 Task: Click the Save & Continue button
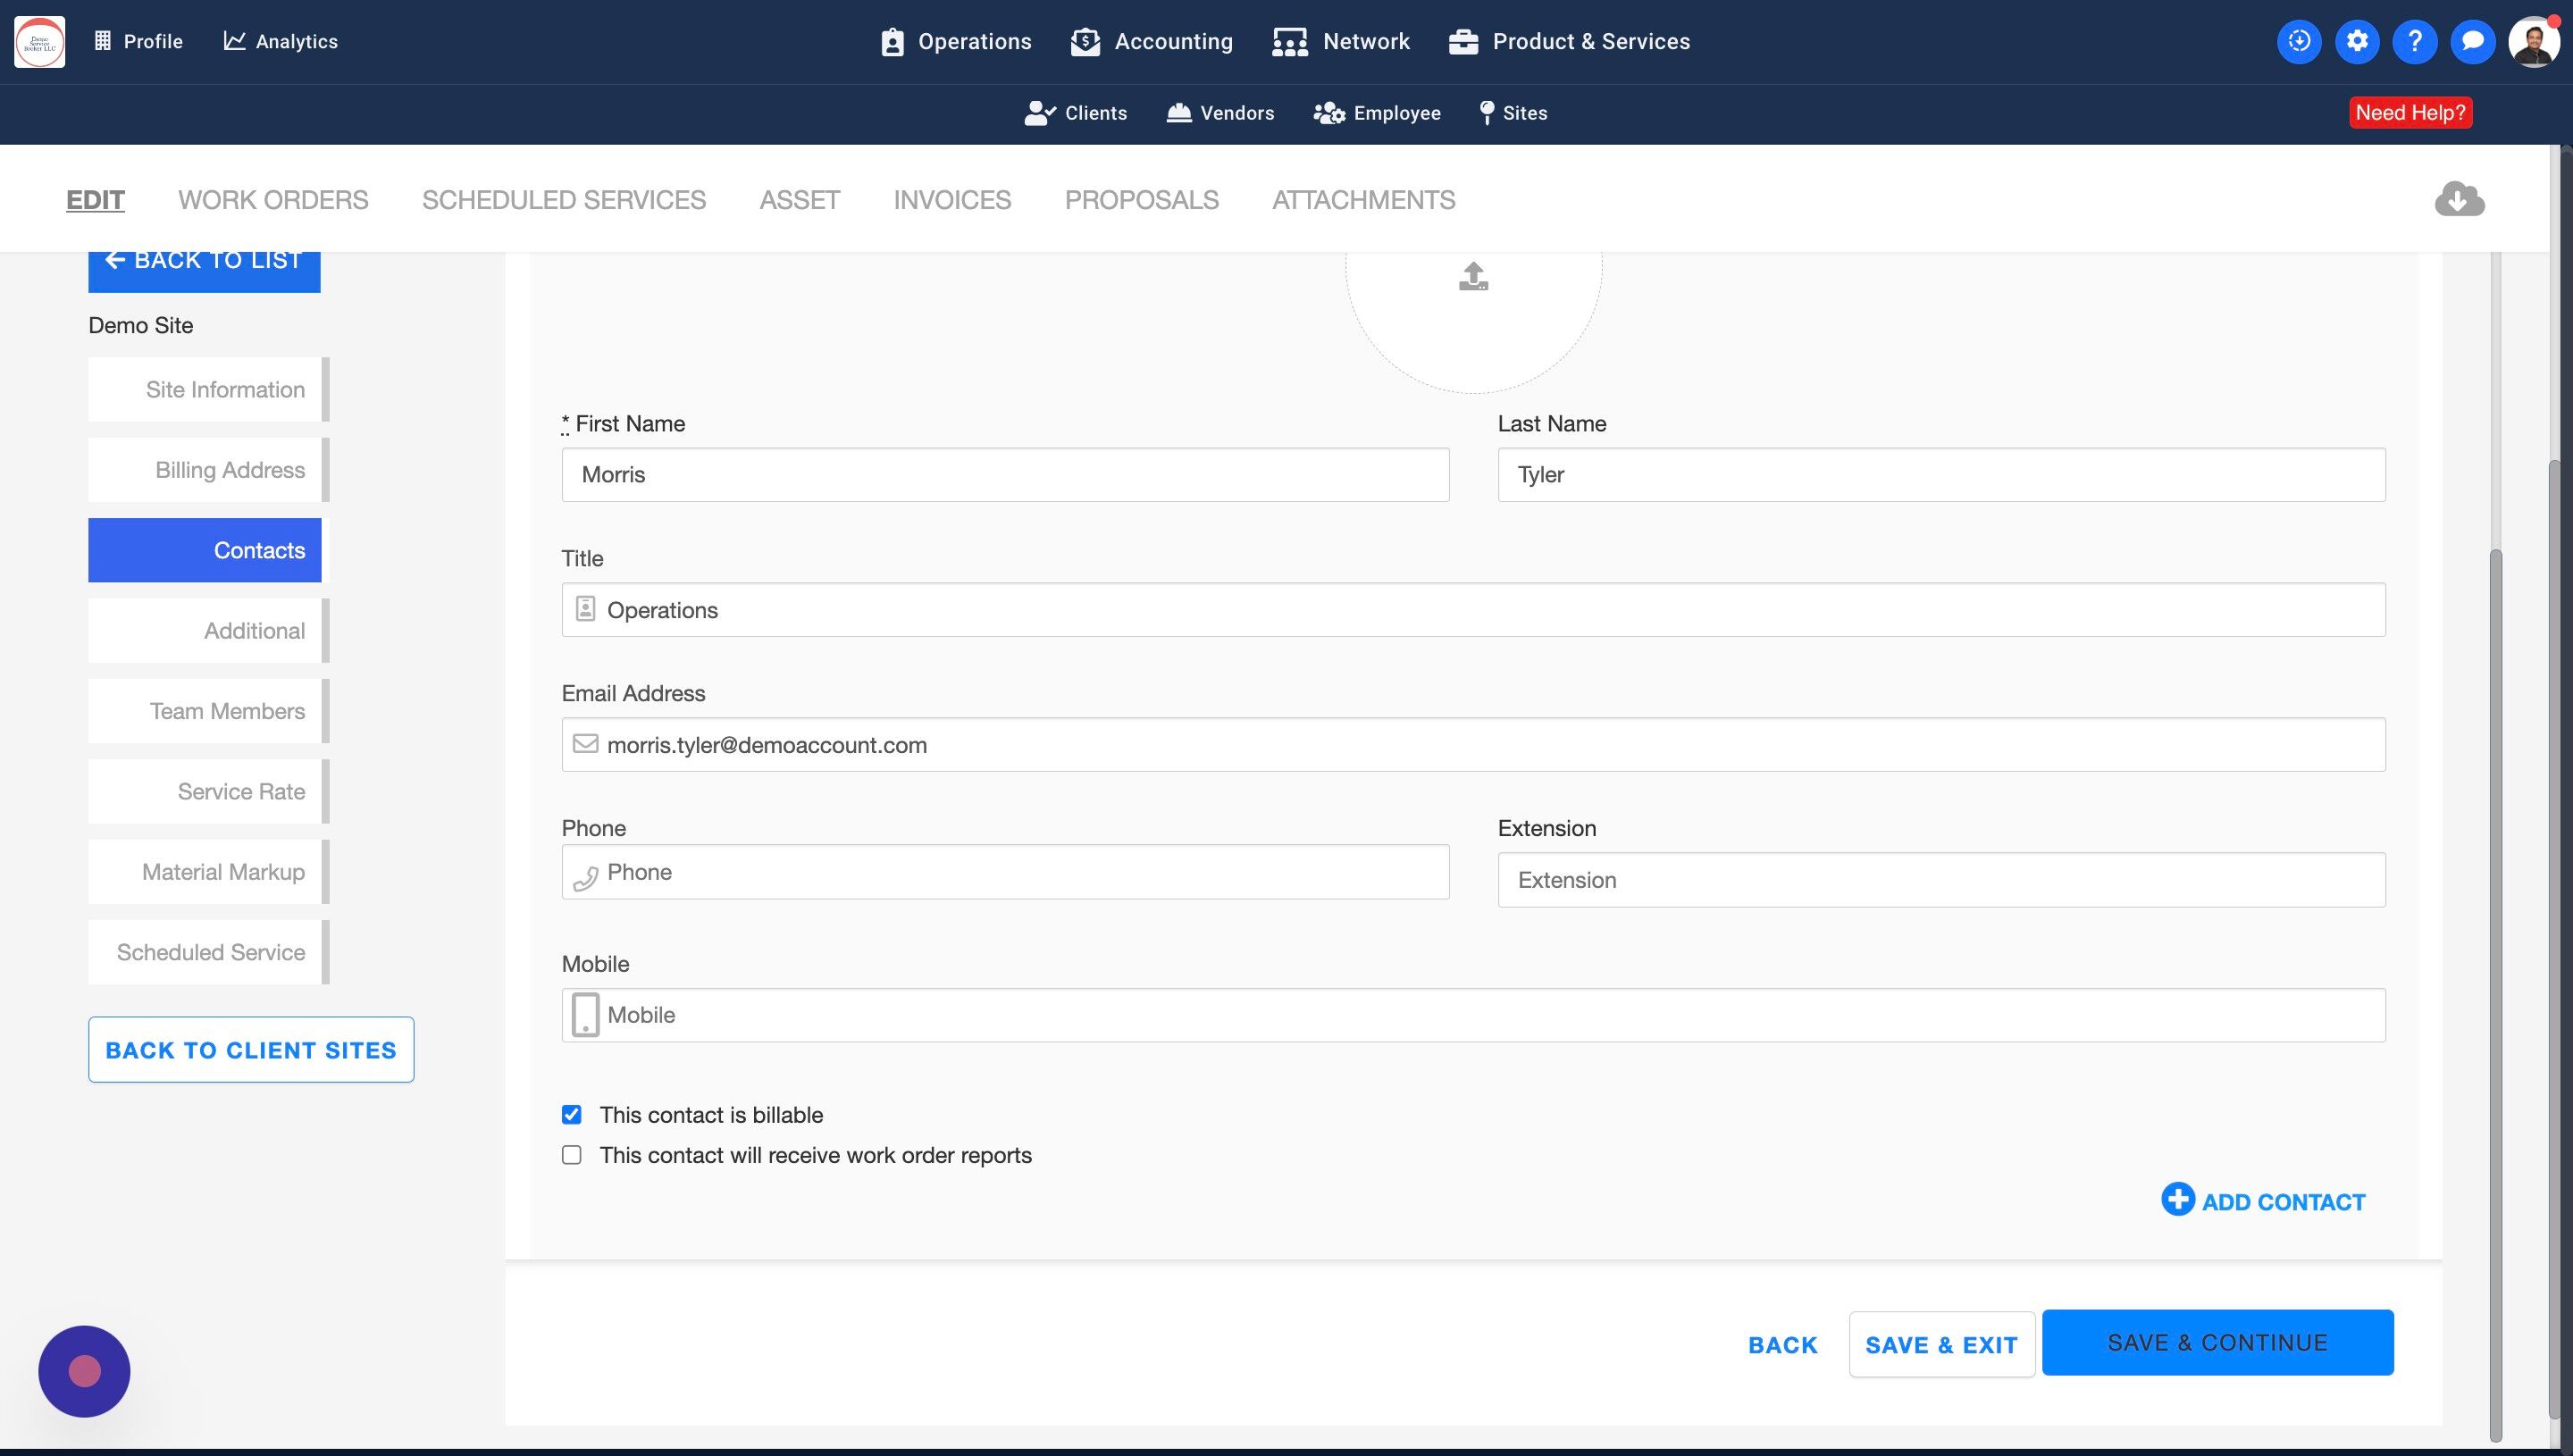point(2217,1342)
